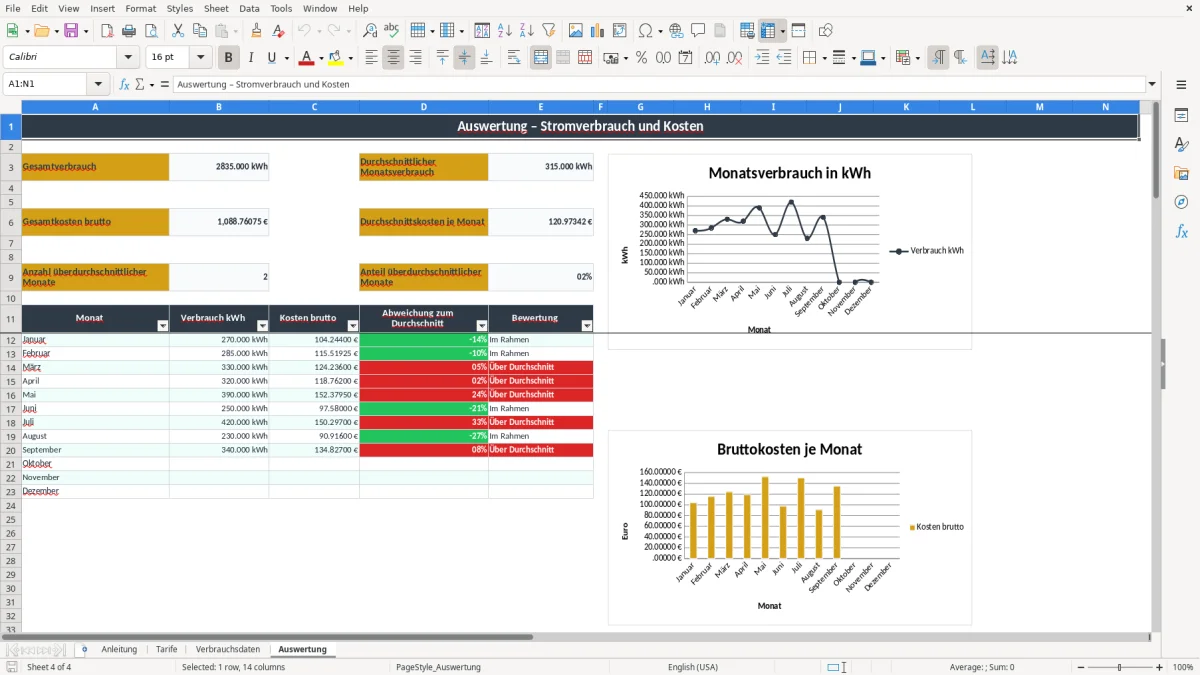
Task: Click the AutoFilter funnel icon
Action: point(548,31)
